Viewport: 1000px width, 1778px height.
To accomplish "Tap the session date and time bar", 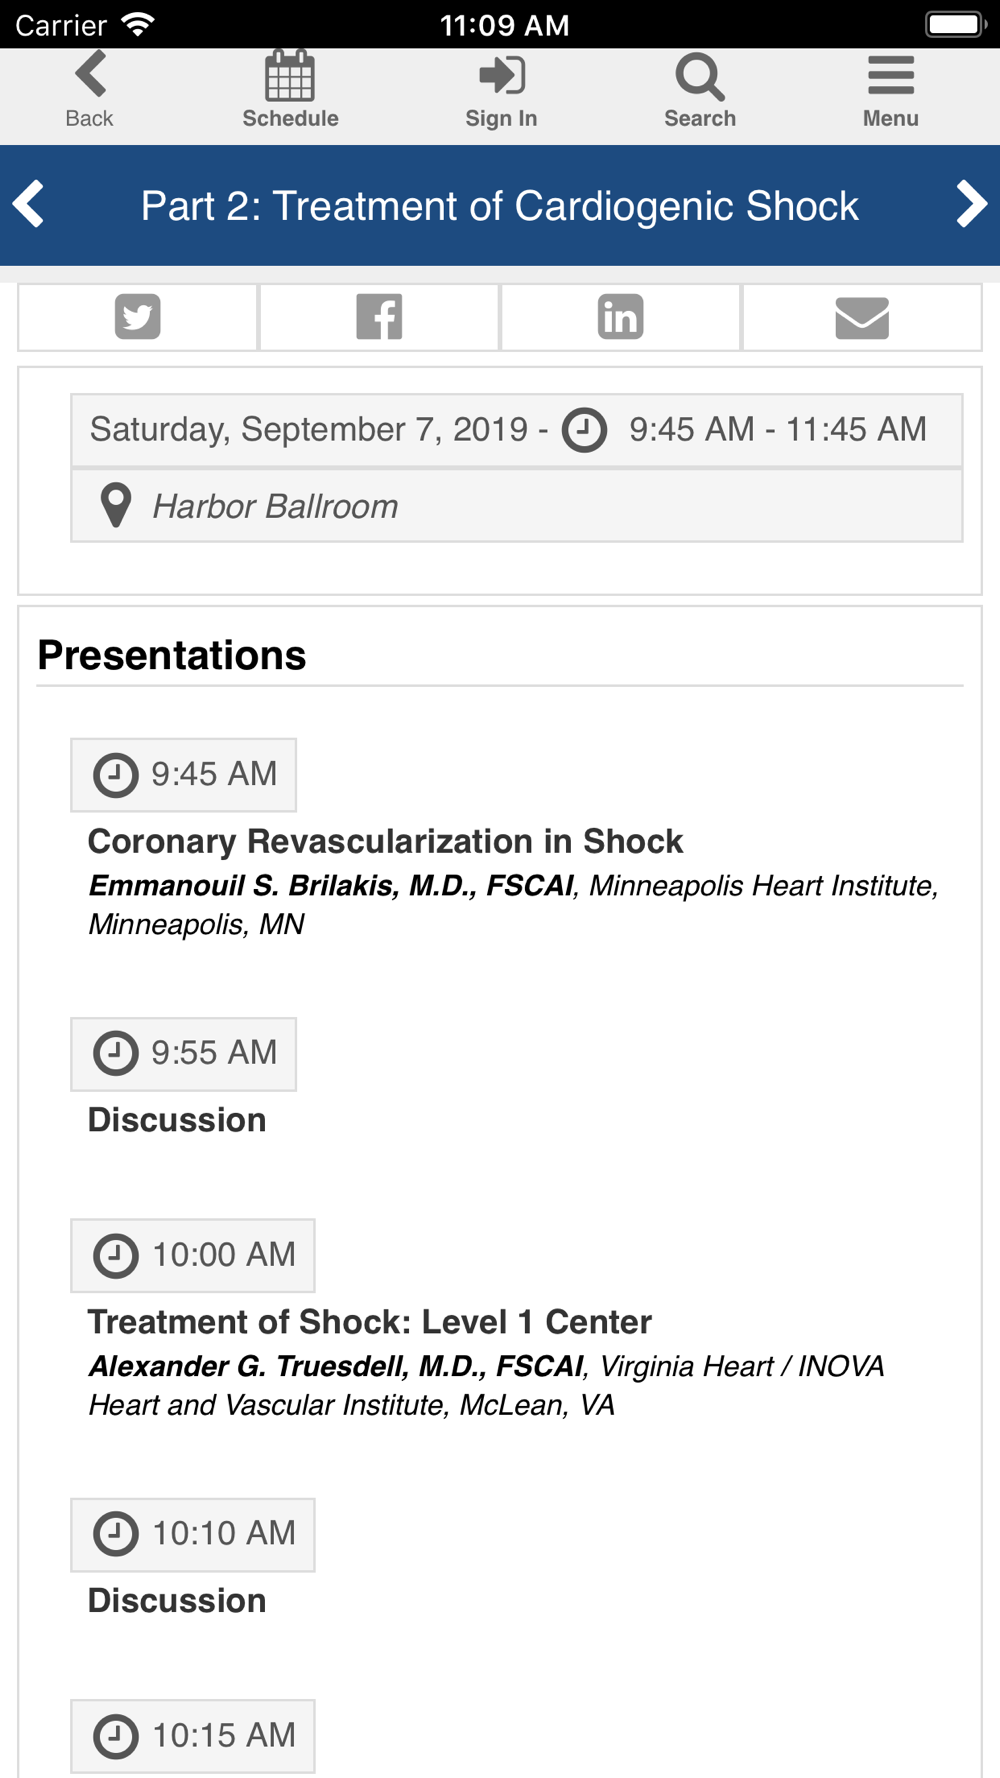I will [x=517, y=430].
